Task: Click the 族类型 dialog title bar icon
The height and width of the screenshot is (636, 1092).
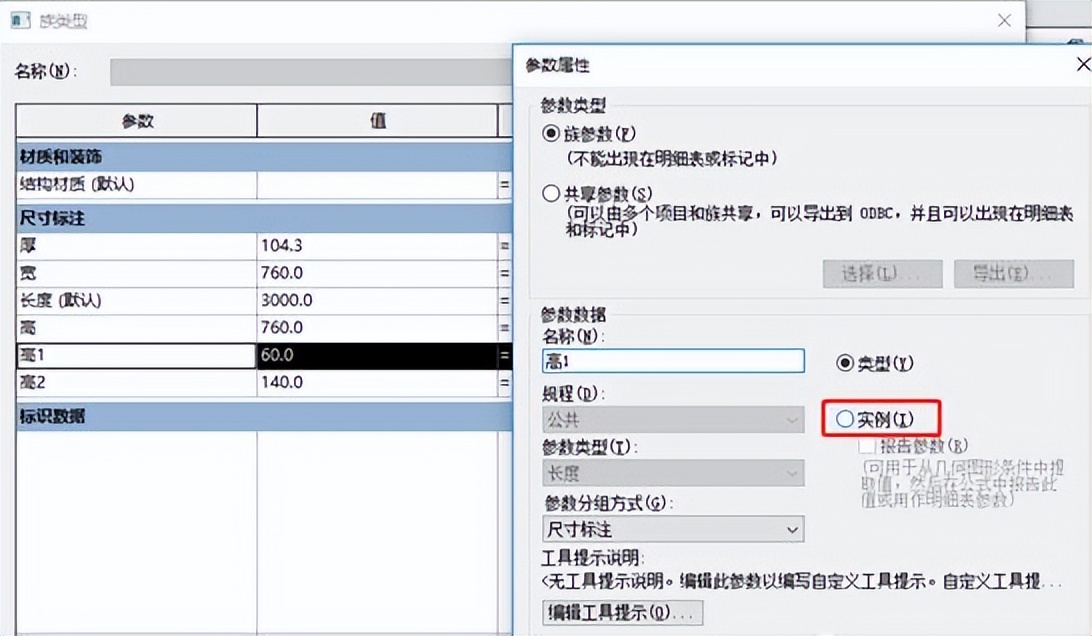Action: pos(20,20)
